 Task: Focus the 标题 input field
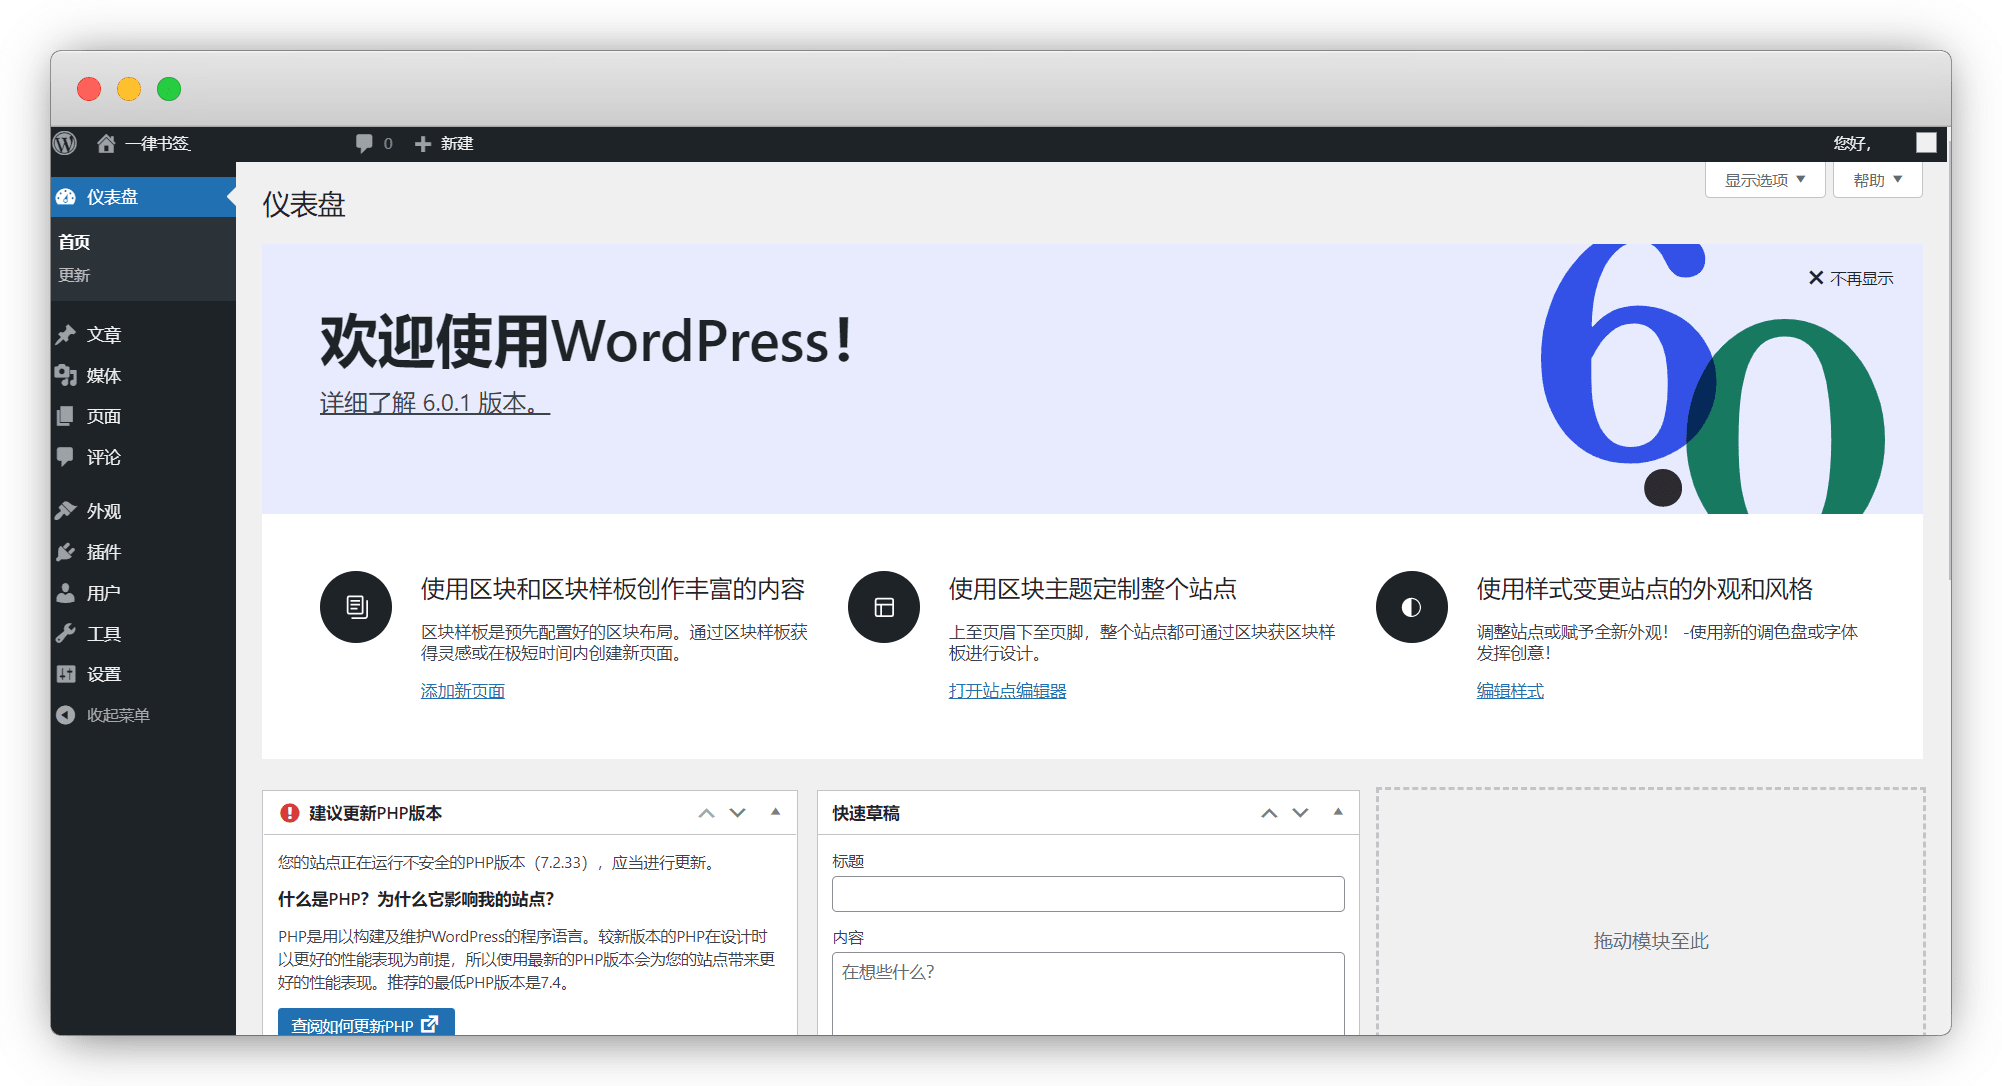(1088, 894)
